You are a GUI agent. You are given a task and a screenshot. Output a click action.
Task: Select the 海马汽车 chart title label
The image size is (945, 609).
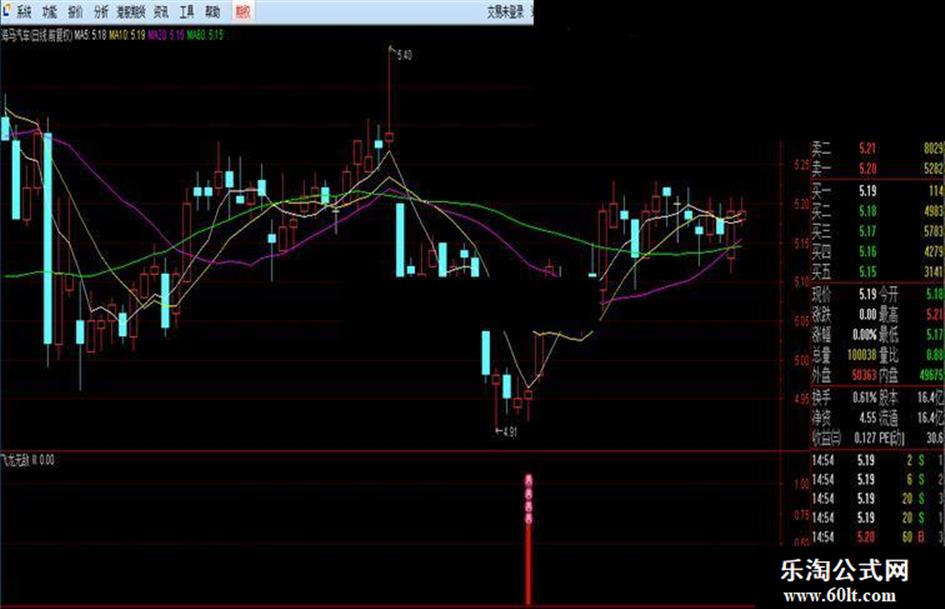[x=36, y=36]
